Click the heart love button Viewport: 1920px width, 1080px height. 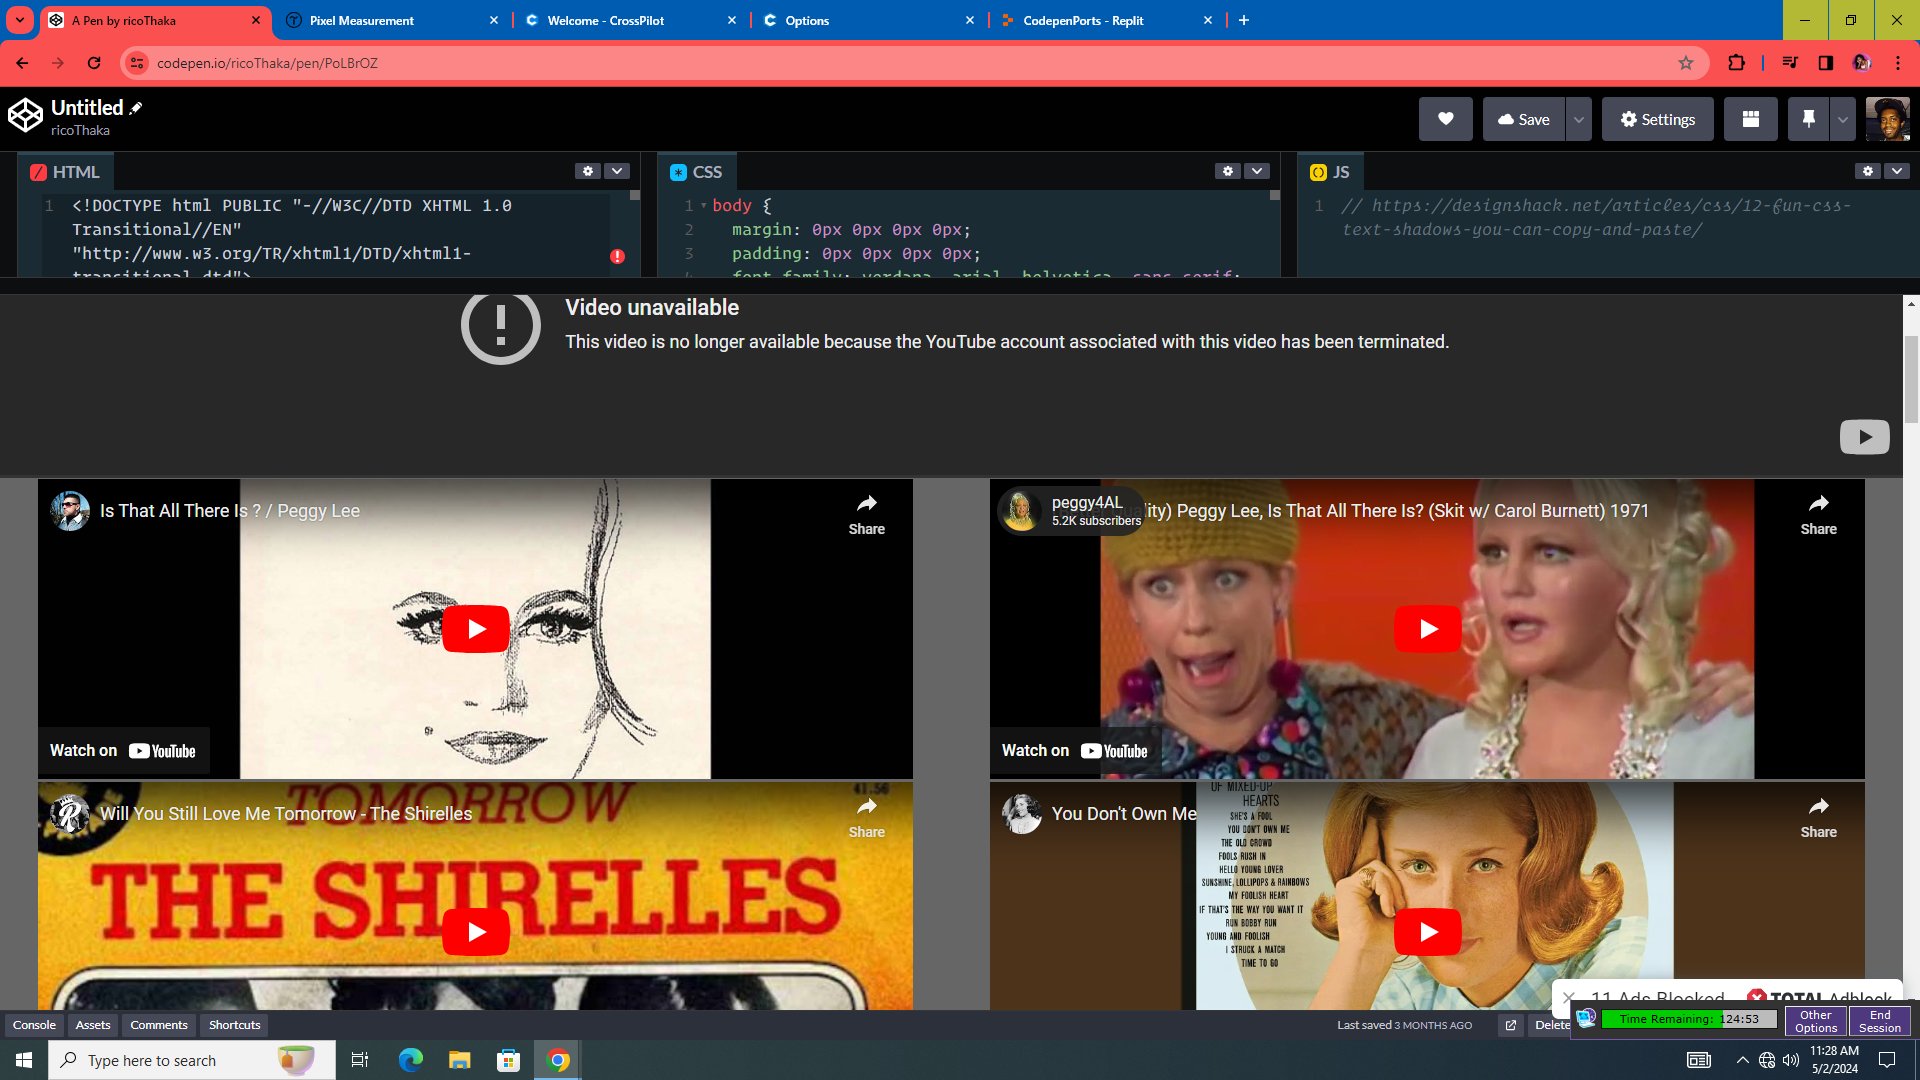coord(1445,119)
